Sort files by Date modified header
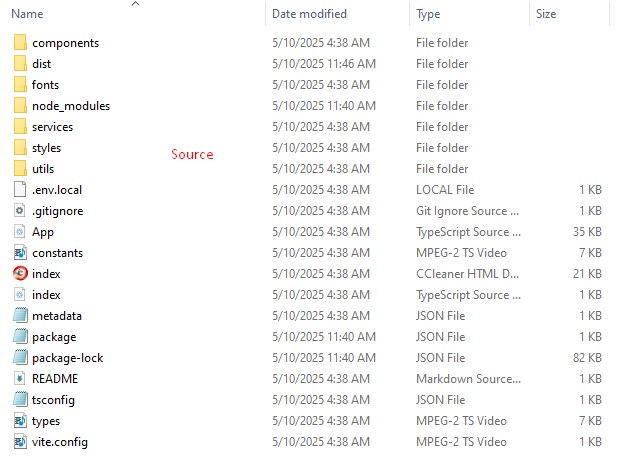The image size is (634, 468). pyautogui.click(x=309, y=14)
